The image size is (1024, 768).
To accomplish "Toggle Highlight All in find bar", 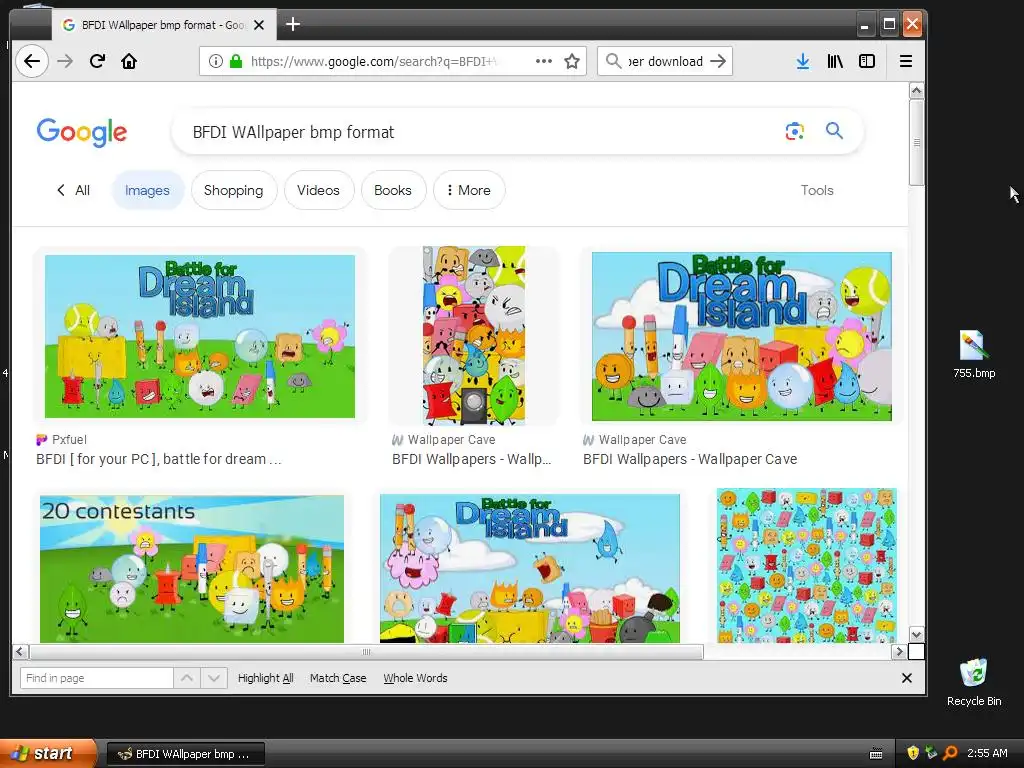I will click(x=265, y=678).
